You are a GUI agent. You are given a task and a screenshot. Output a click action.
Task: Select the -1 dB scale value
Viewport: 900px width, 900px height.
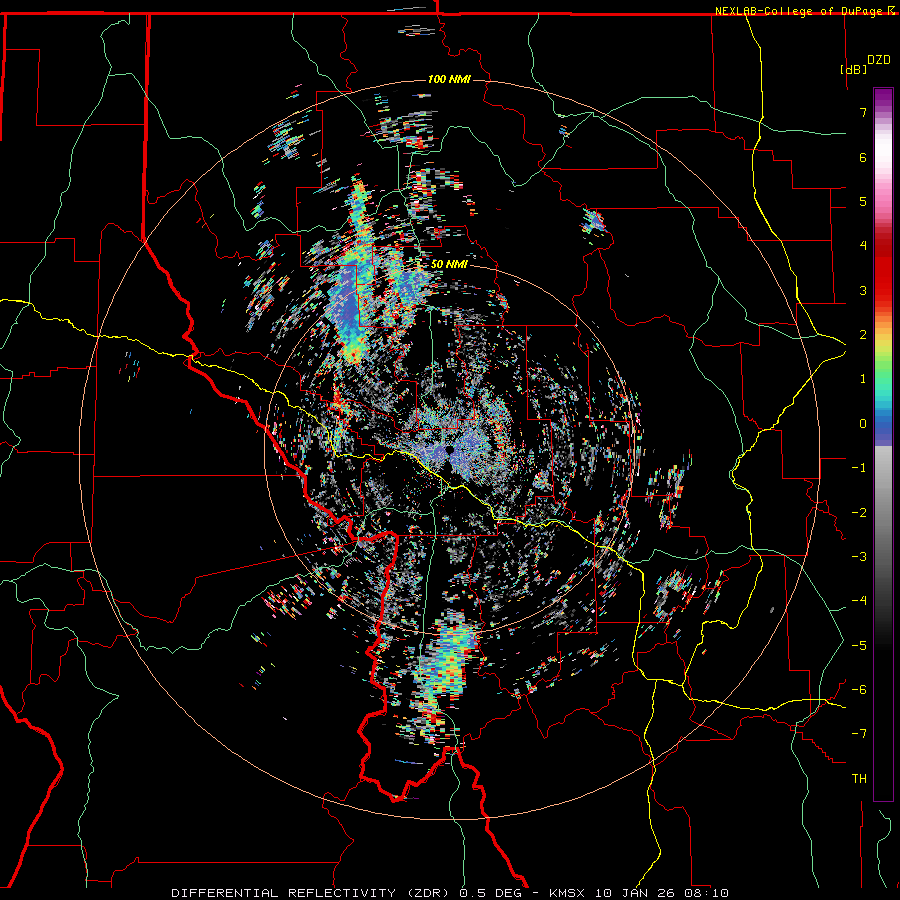click(859, 468)
